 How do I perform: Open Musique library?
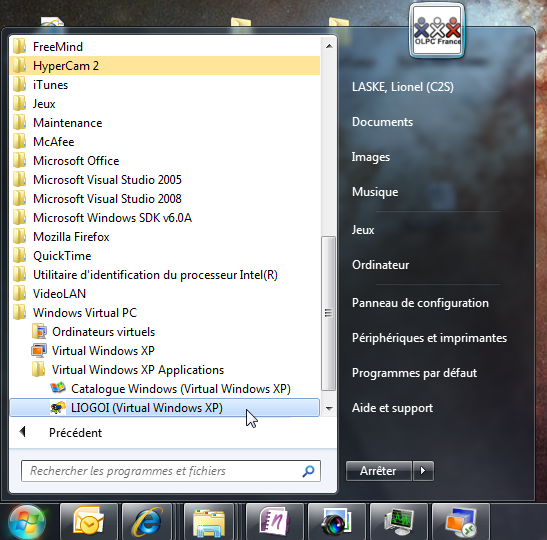tap(375, 192)
